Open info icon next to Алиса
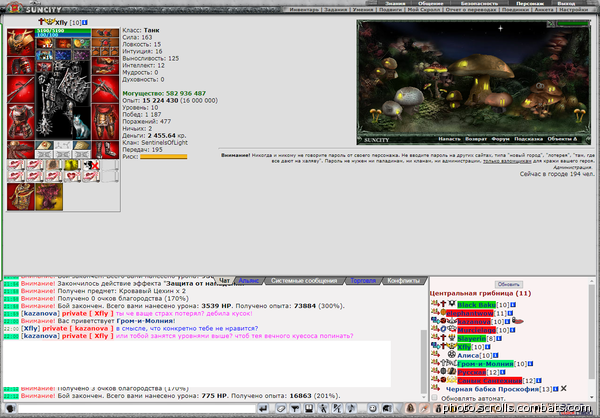 coord(496,355)
